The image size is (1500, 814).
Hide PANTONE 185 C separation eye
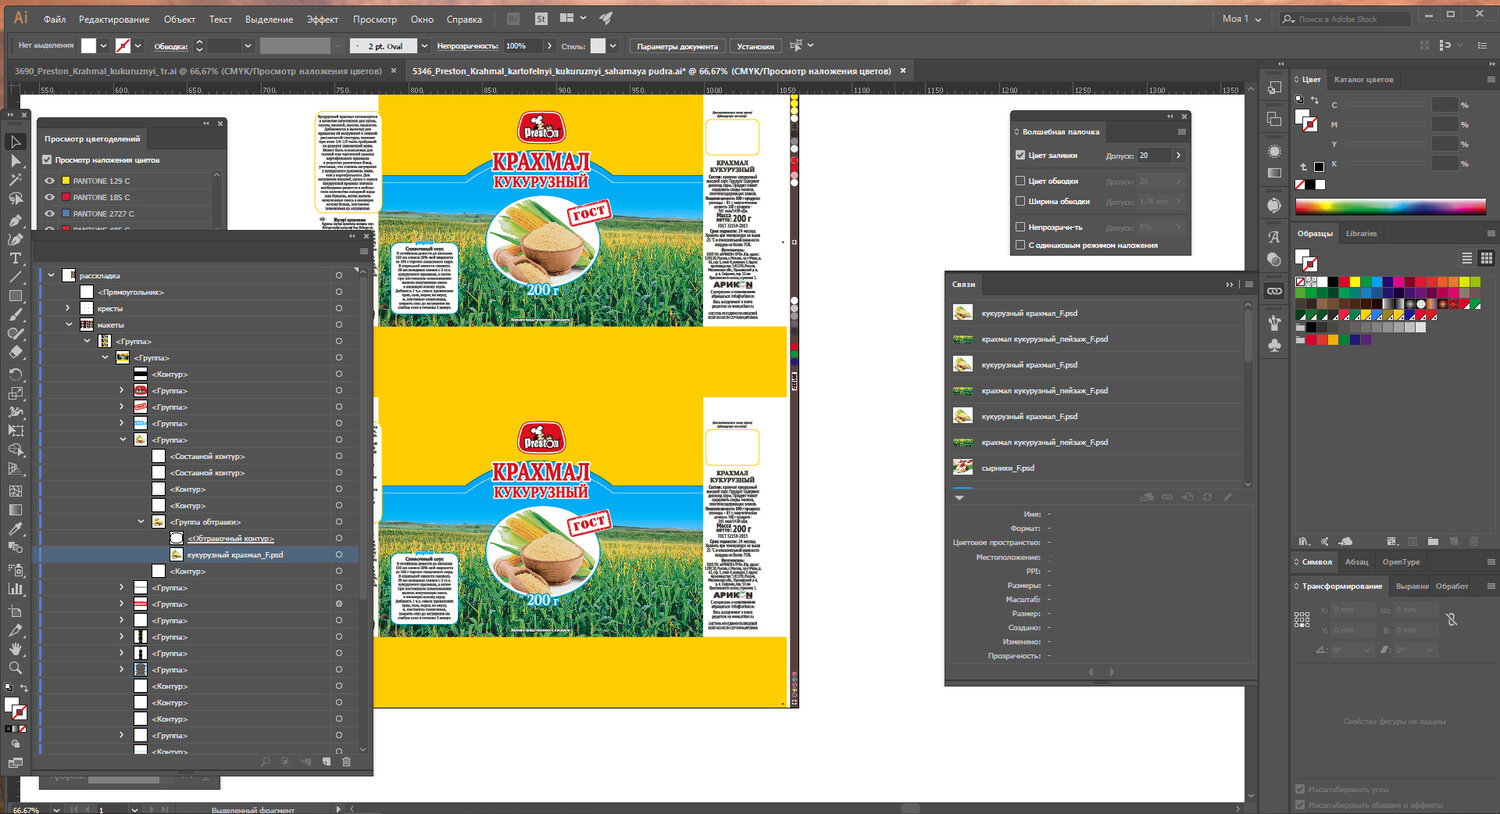(x=49, y=197)
